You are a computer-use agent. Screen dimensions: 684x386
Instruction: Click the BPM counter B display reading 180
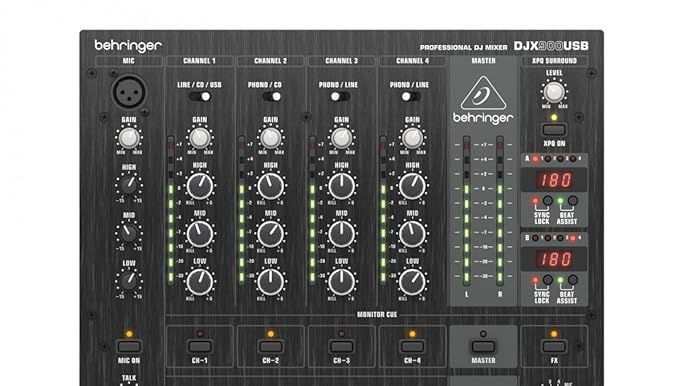[554, 259]
